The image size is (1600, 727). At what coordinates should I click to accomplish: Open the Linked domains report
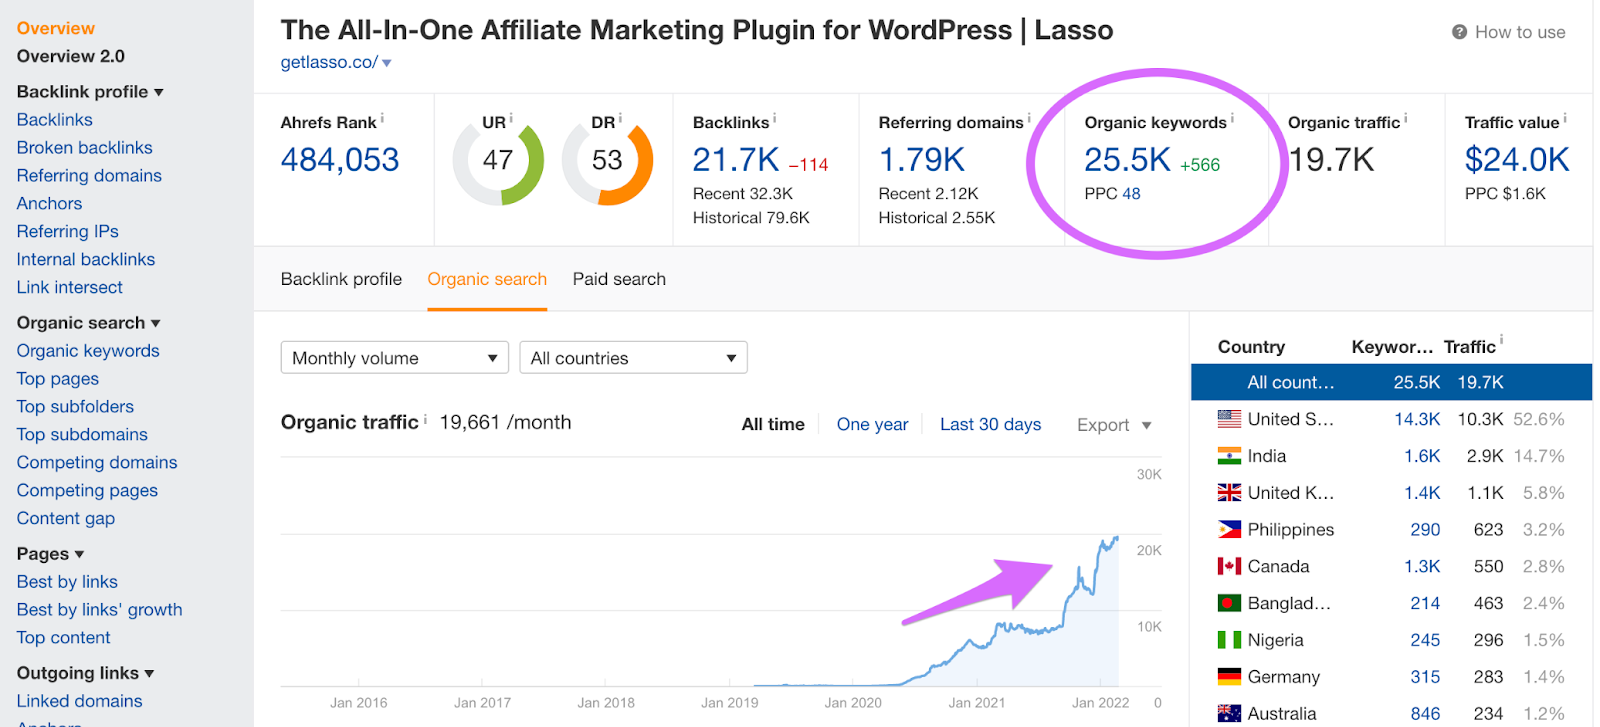pyautogui.click(x=79, y=702)
